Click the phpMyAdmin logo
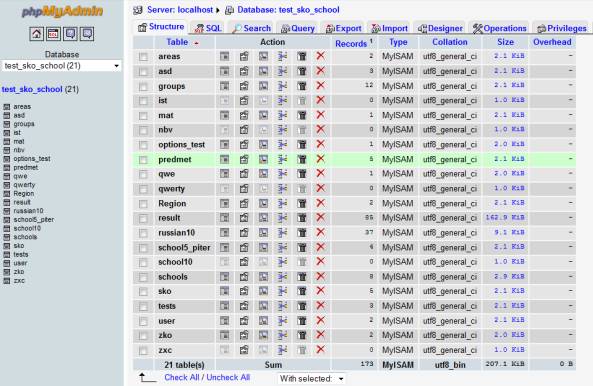593x386 pixels. coord(62,11)
